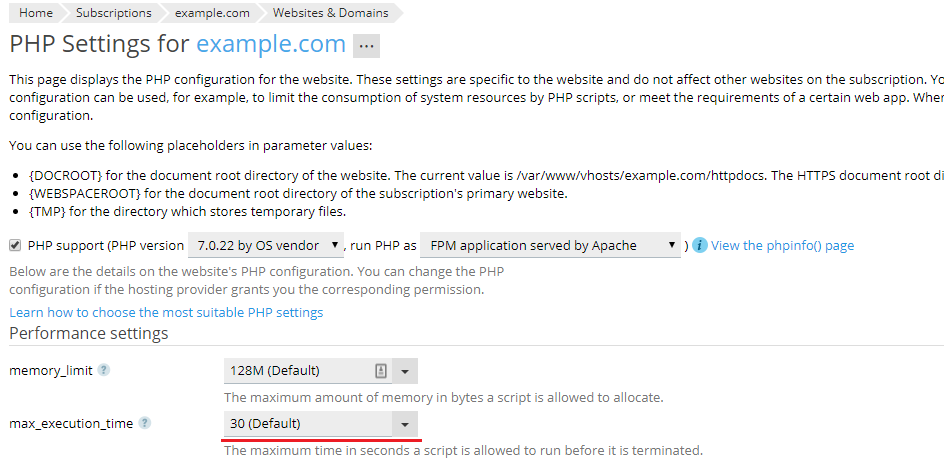Enable or disable the PHP support checkbox
Viewport: 944px width, 463px height.
point(15,245)
